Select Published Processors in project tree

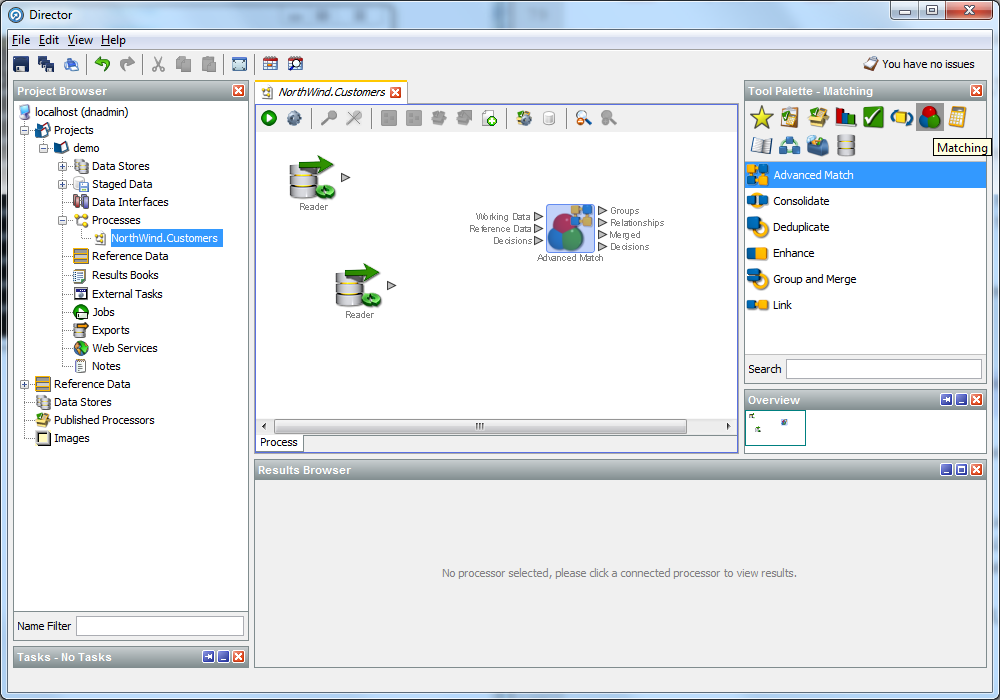(104, 420)
